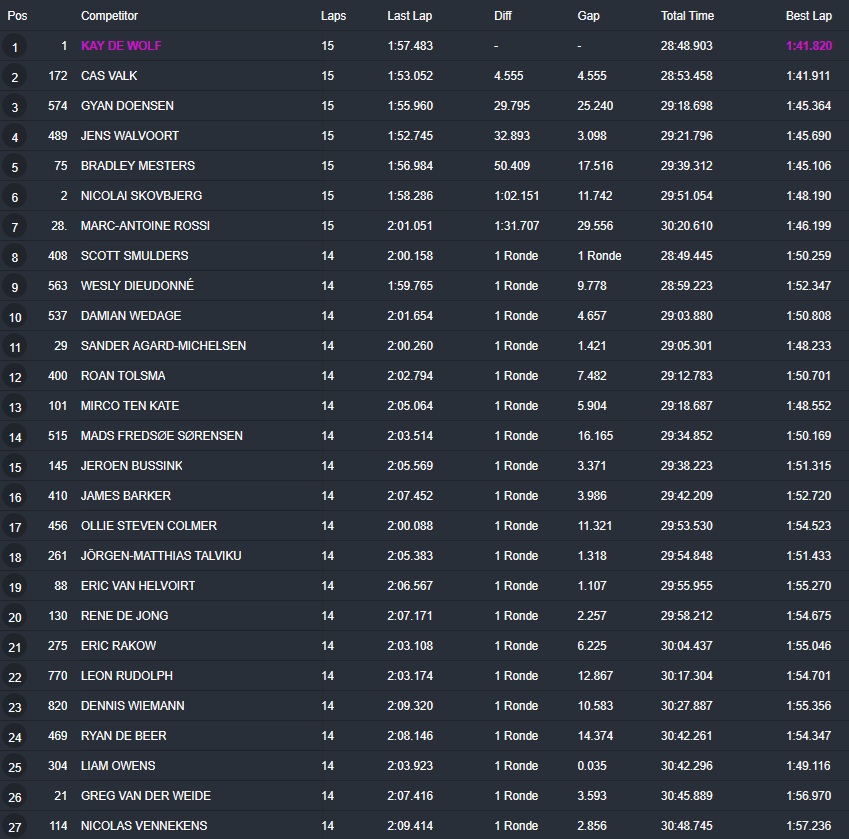Click the Laps column header
The width and height of the screenshot is (849, 839).
[x=334, y=16]
